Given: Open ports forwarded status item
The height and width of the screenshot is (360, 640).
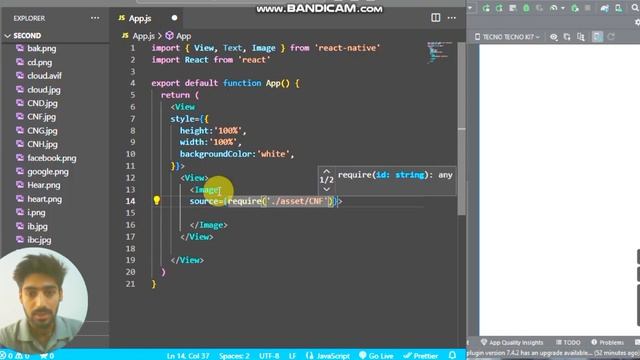Looking at the screenshot, I should (x=47, y=356).
